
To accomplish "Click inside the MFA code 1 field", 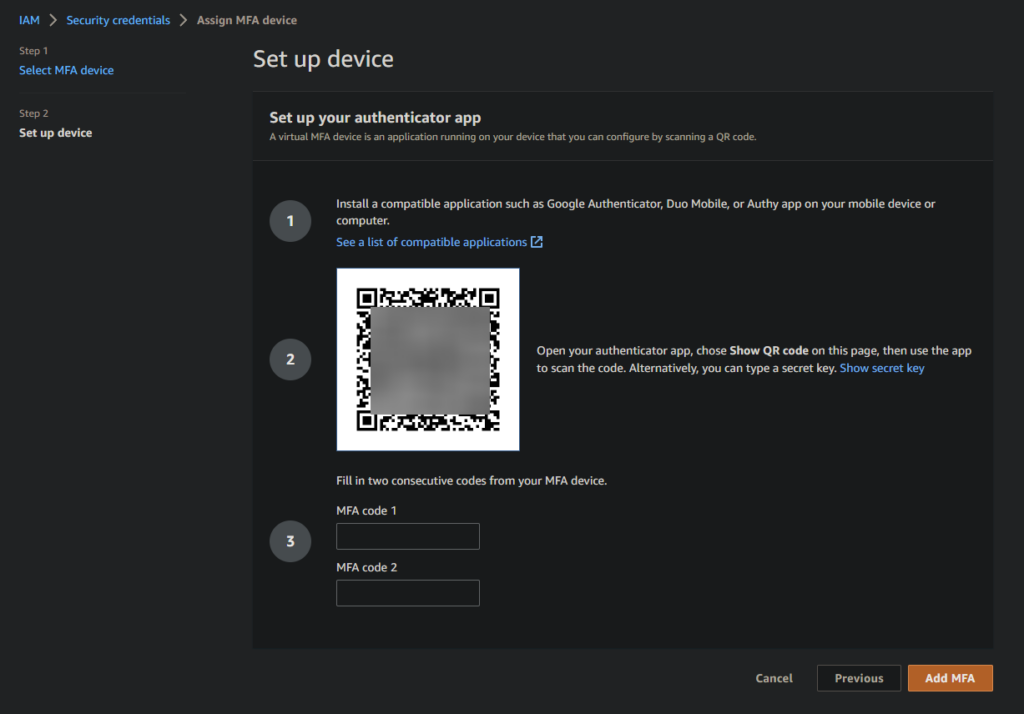I will tap(407, 536).
